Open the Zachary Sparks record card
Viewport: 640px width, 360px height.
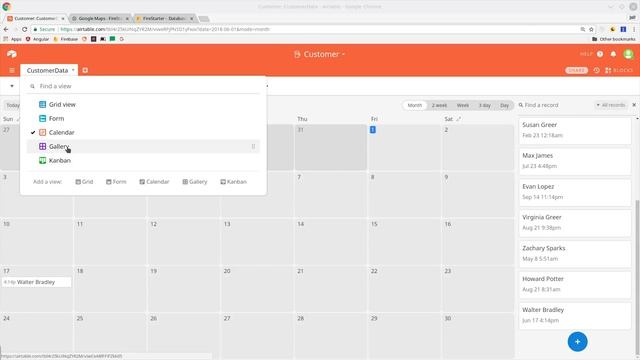click(x=575, y=253)
